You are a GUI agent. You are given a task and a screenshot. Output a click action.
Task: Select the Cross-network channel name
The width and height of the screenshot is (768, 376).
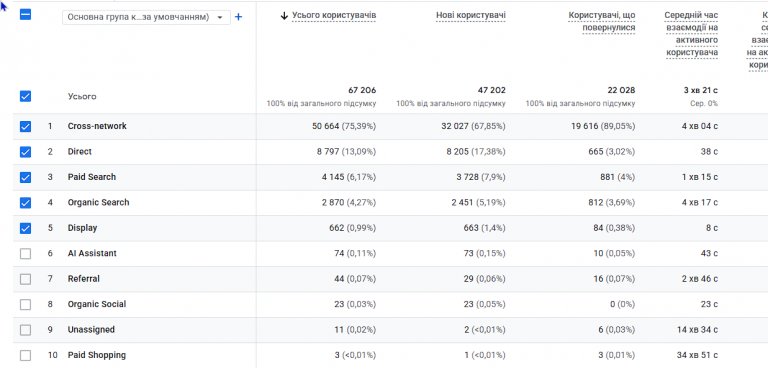(97, 126)
